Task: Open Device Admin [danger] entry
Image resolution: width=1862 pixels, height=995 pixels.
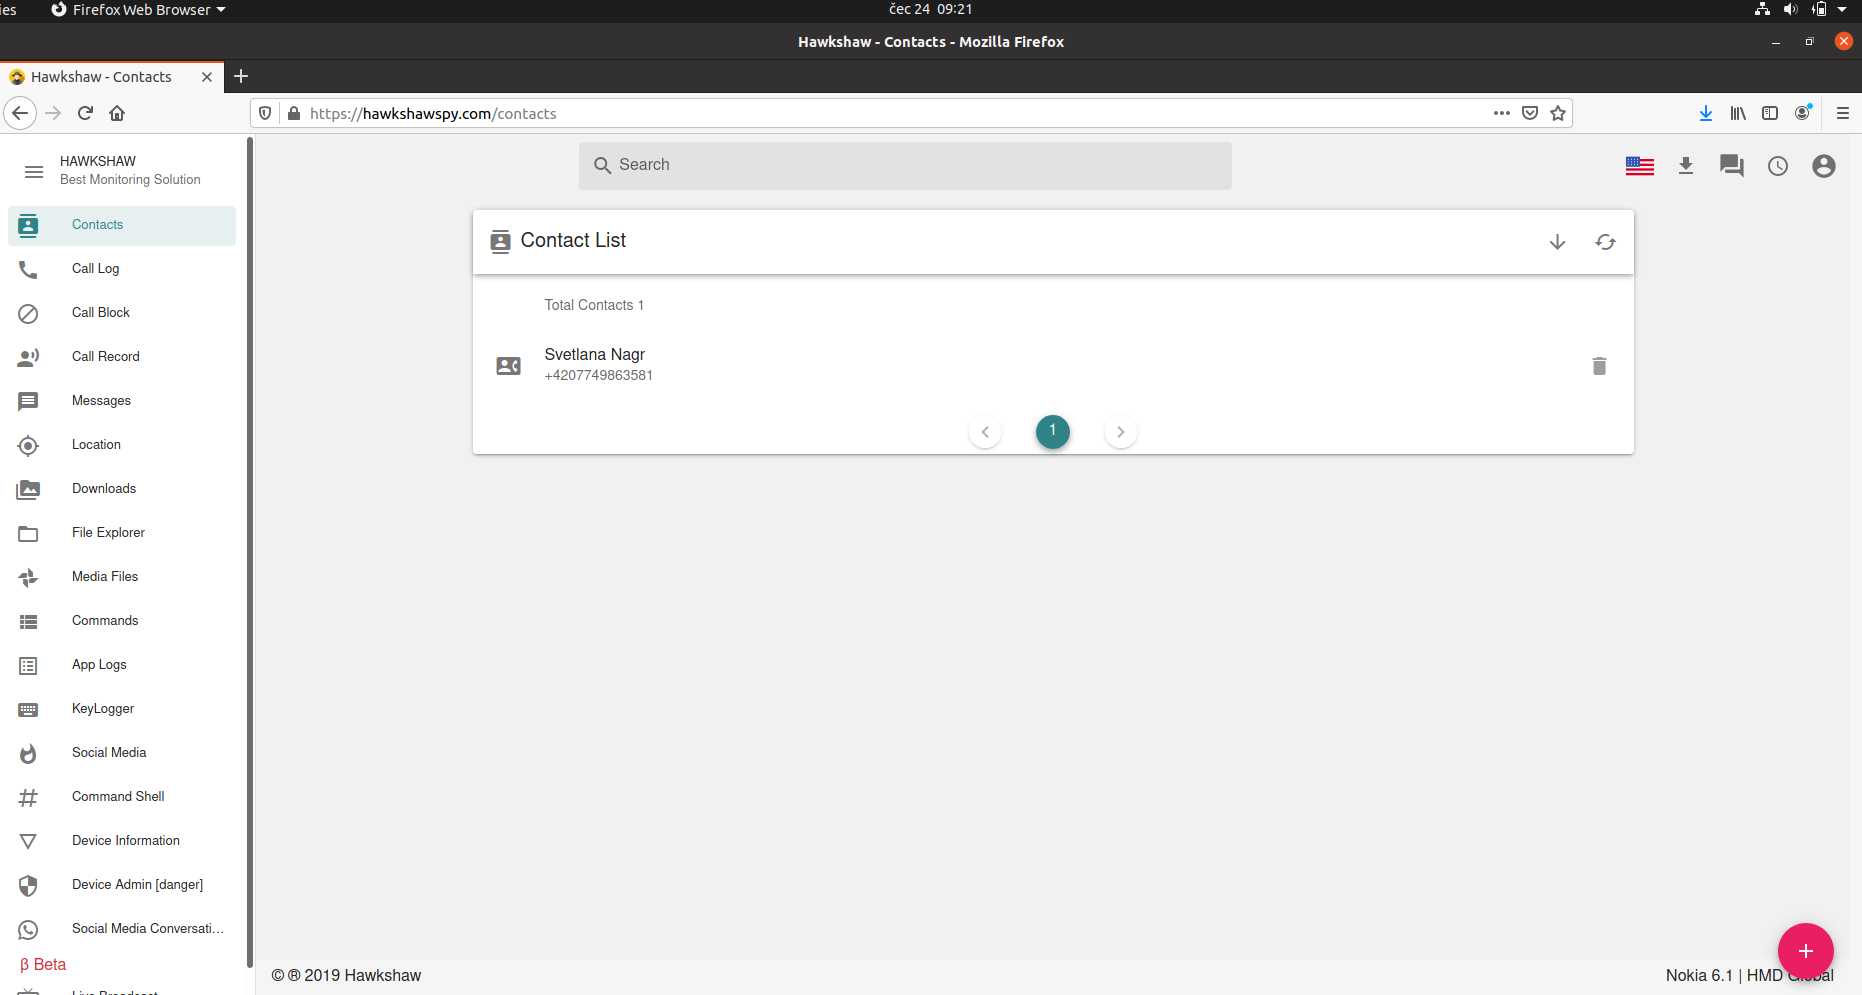Action: 122,885
